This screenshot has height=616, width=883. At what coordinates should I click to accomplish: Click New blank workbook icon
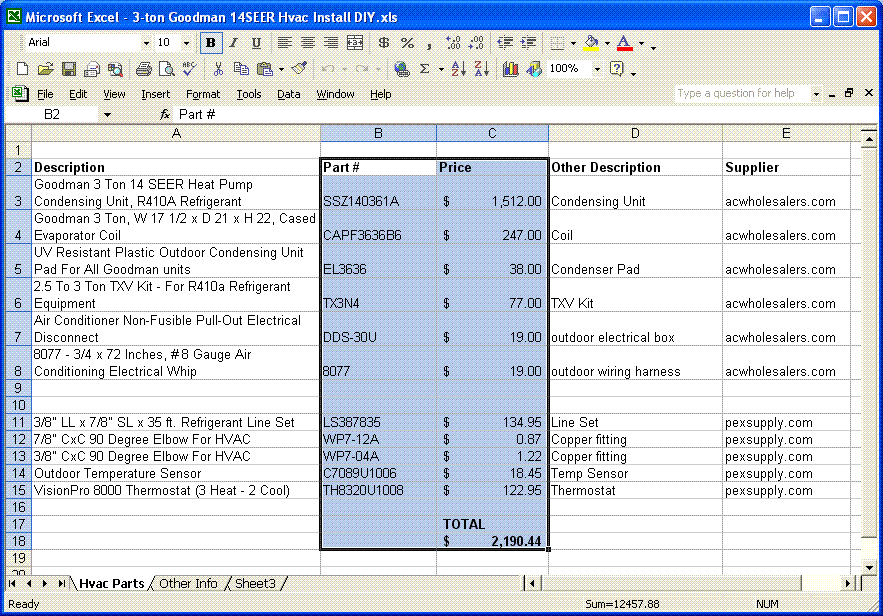(x=22, y=69)
